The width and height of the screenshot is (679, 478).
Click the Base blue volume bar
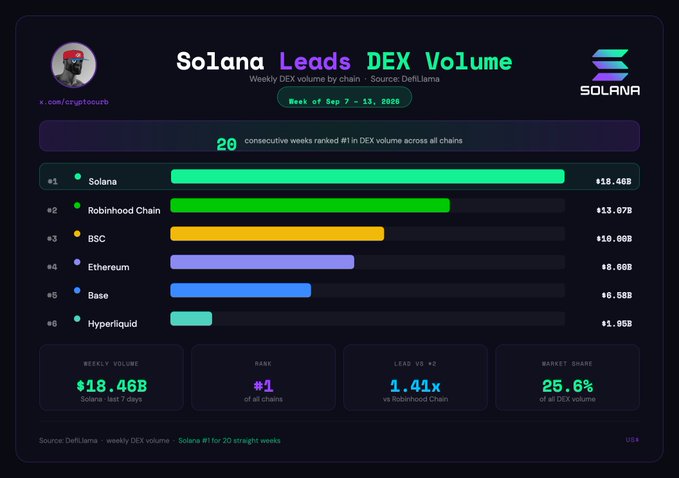coord(240,291)
